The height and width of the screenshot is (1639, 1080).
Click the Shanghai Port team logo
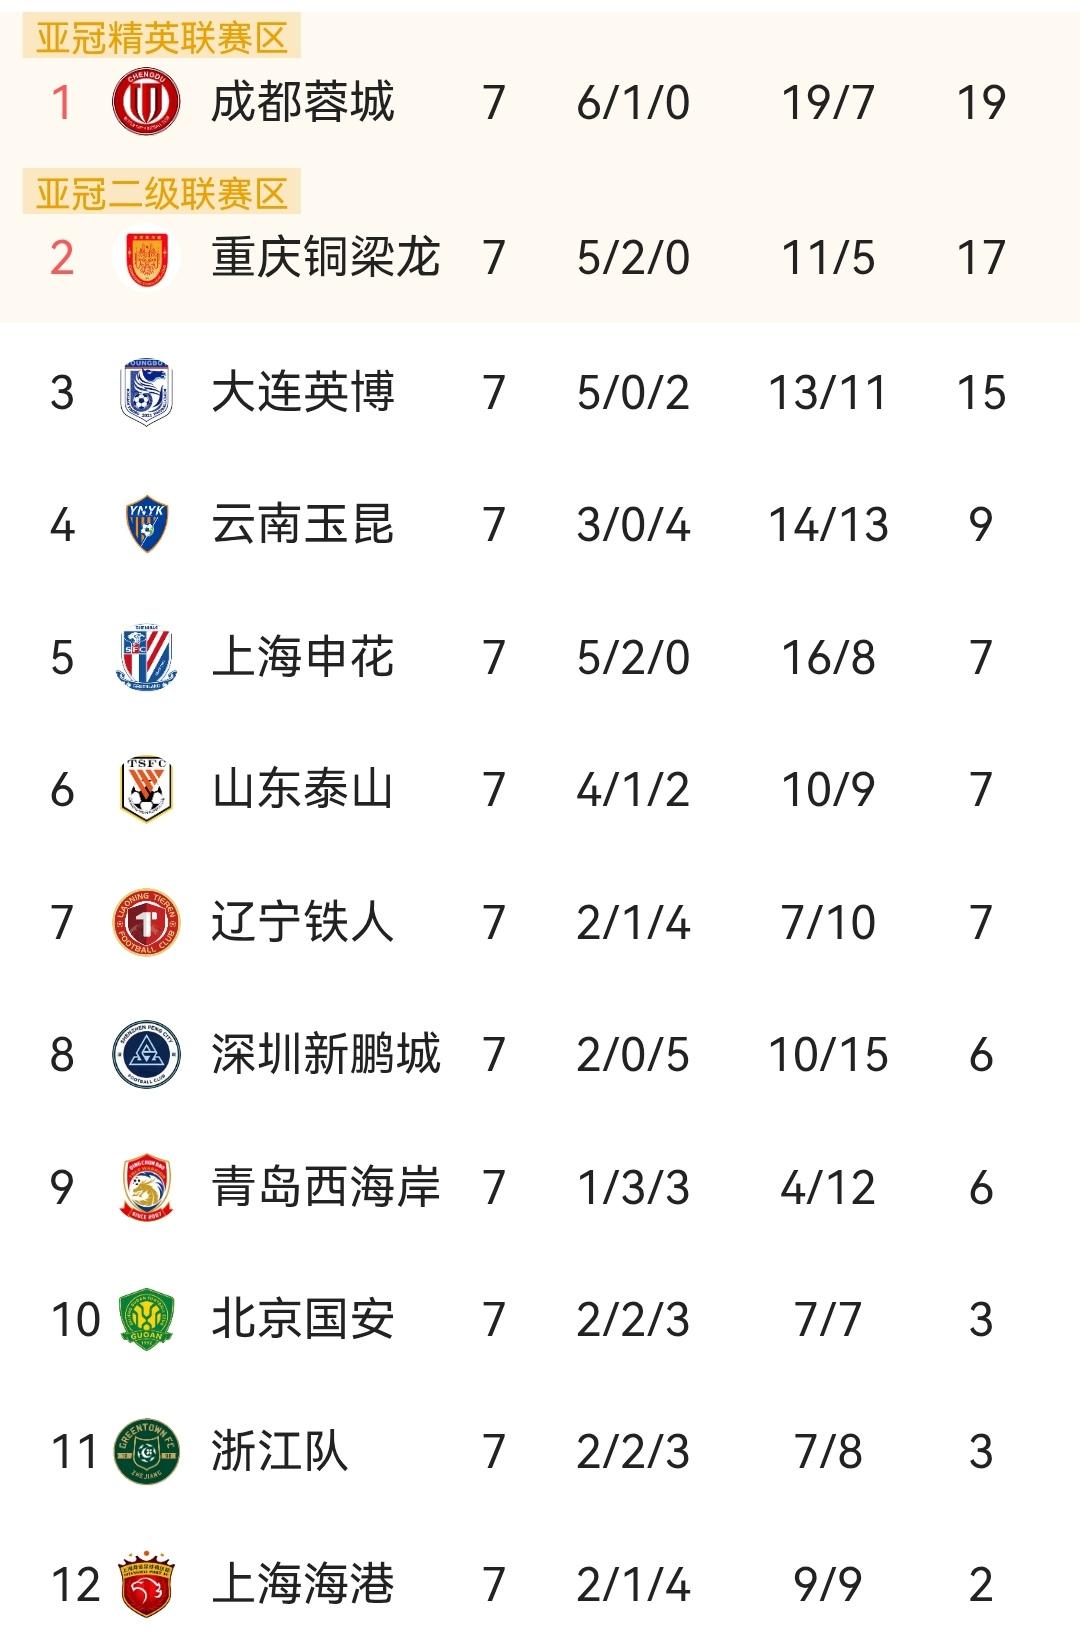pyautogui.click(x=146, y=1585)
